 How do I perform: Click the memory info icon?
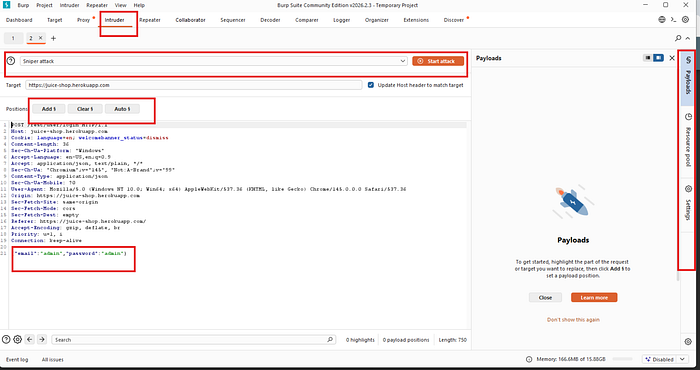pos(529,359)
